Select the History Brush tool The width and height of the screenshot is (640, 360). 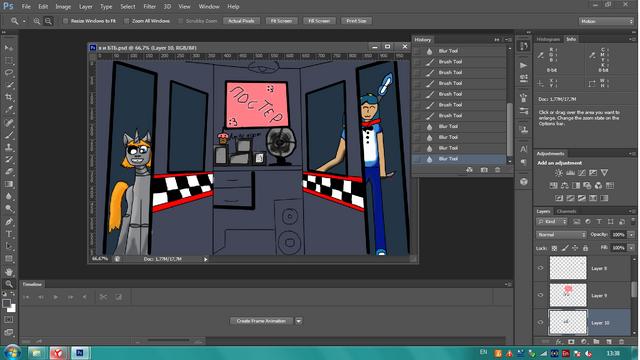(x=9, y=159)
